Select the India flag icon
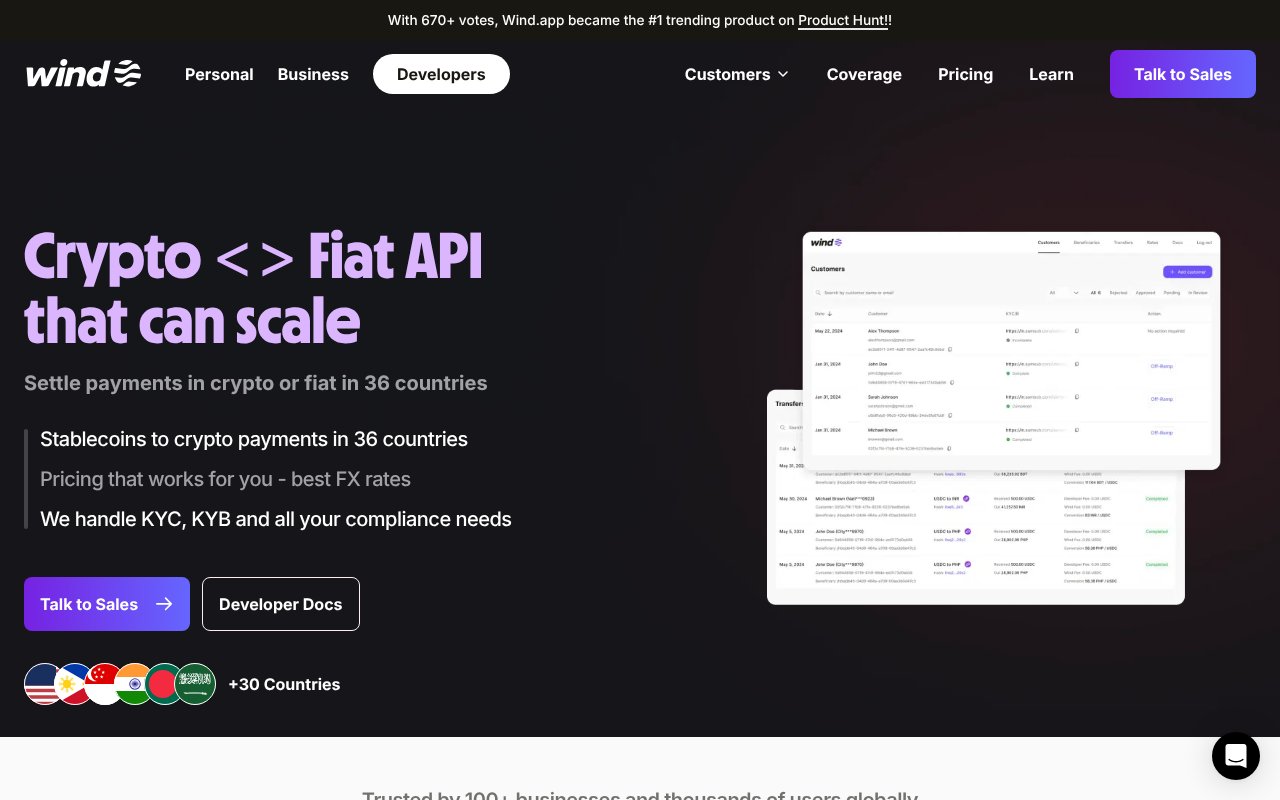Image resolution: width=1280 pixels, height=800 pixels. click(x=134, y=684)
